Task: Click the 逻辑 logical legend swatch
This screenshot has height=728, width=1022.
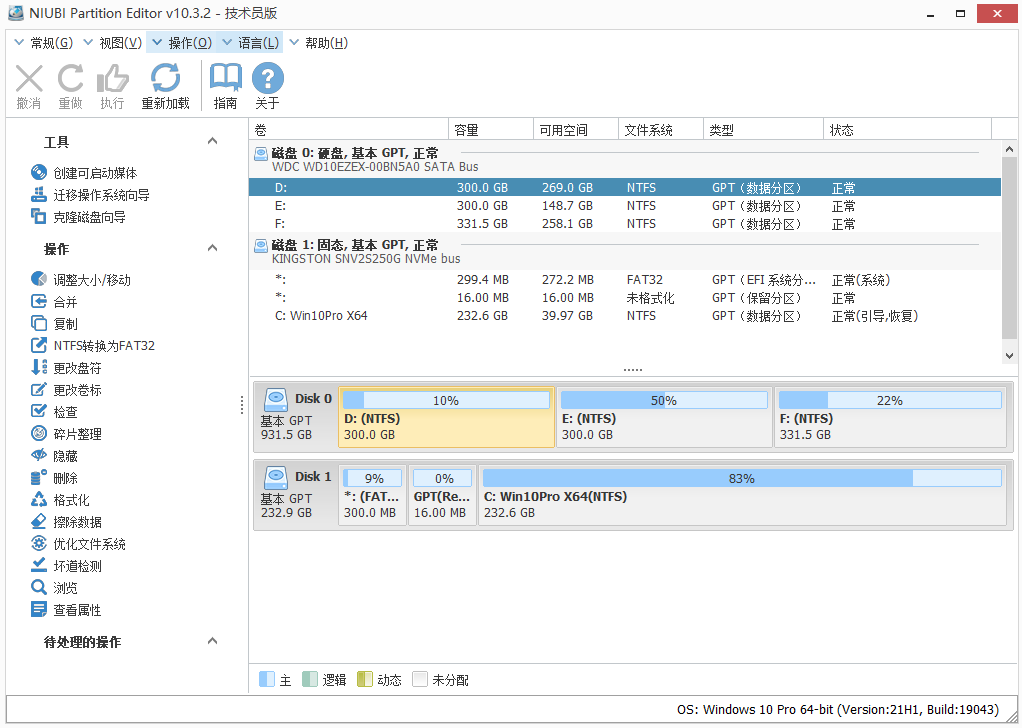Action: [310, 679]
